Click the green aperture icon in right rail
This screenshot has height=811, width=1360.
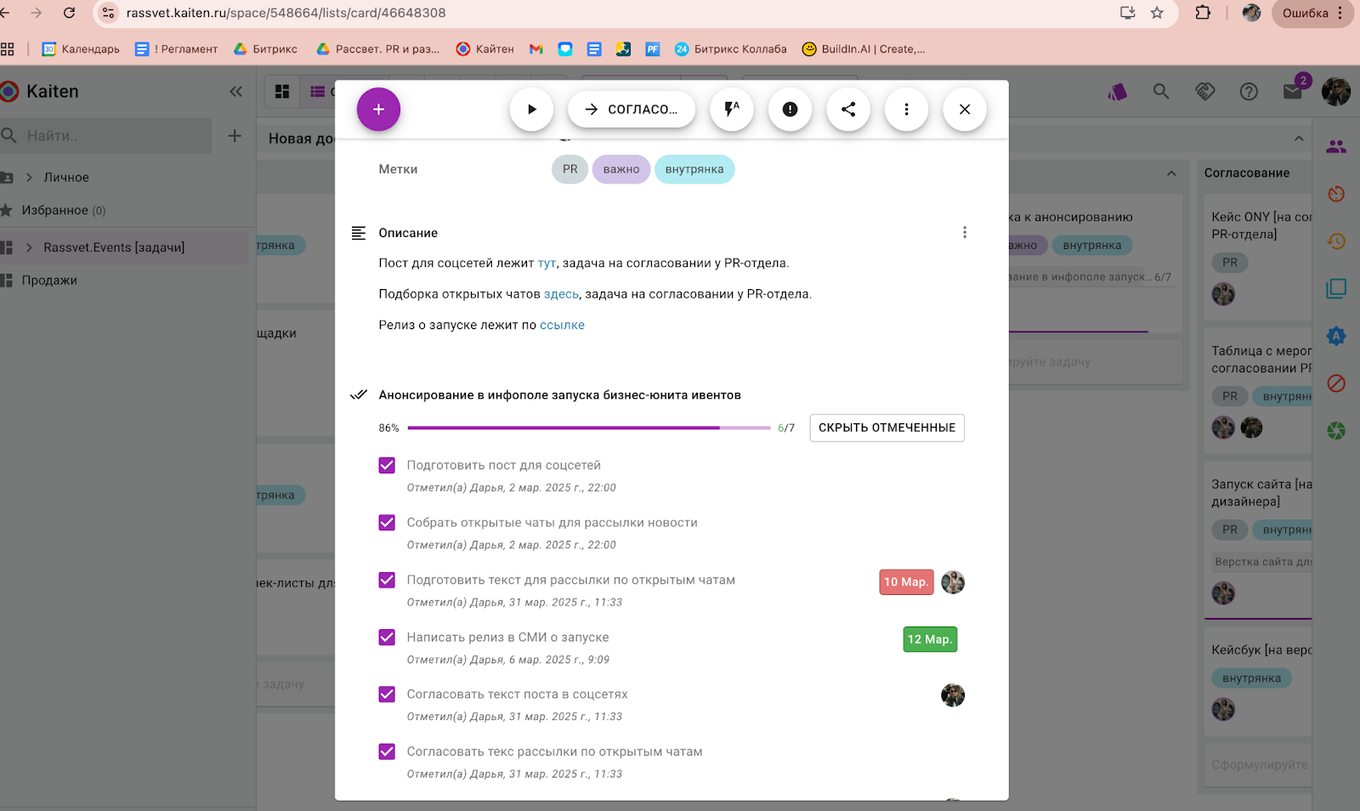(x=1336, y=431)
